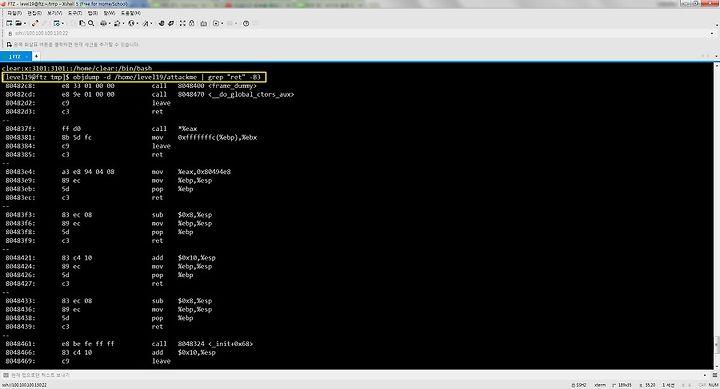Viewport: 720px width, 389px height.
Task: Click the color scheme toolbar icon
Action: [117, 23]
